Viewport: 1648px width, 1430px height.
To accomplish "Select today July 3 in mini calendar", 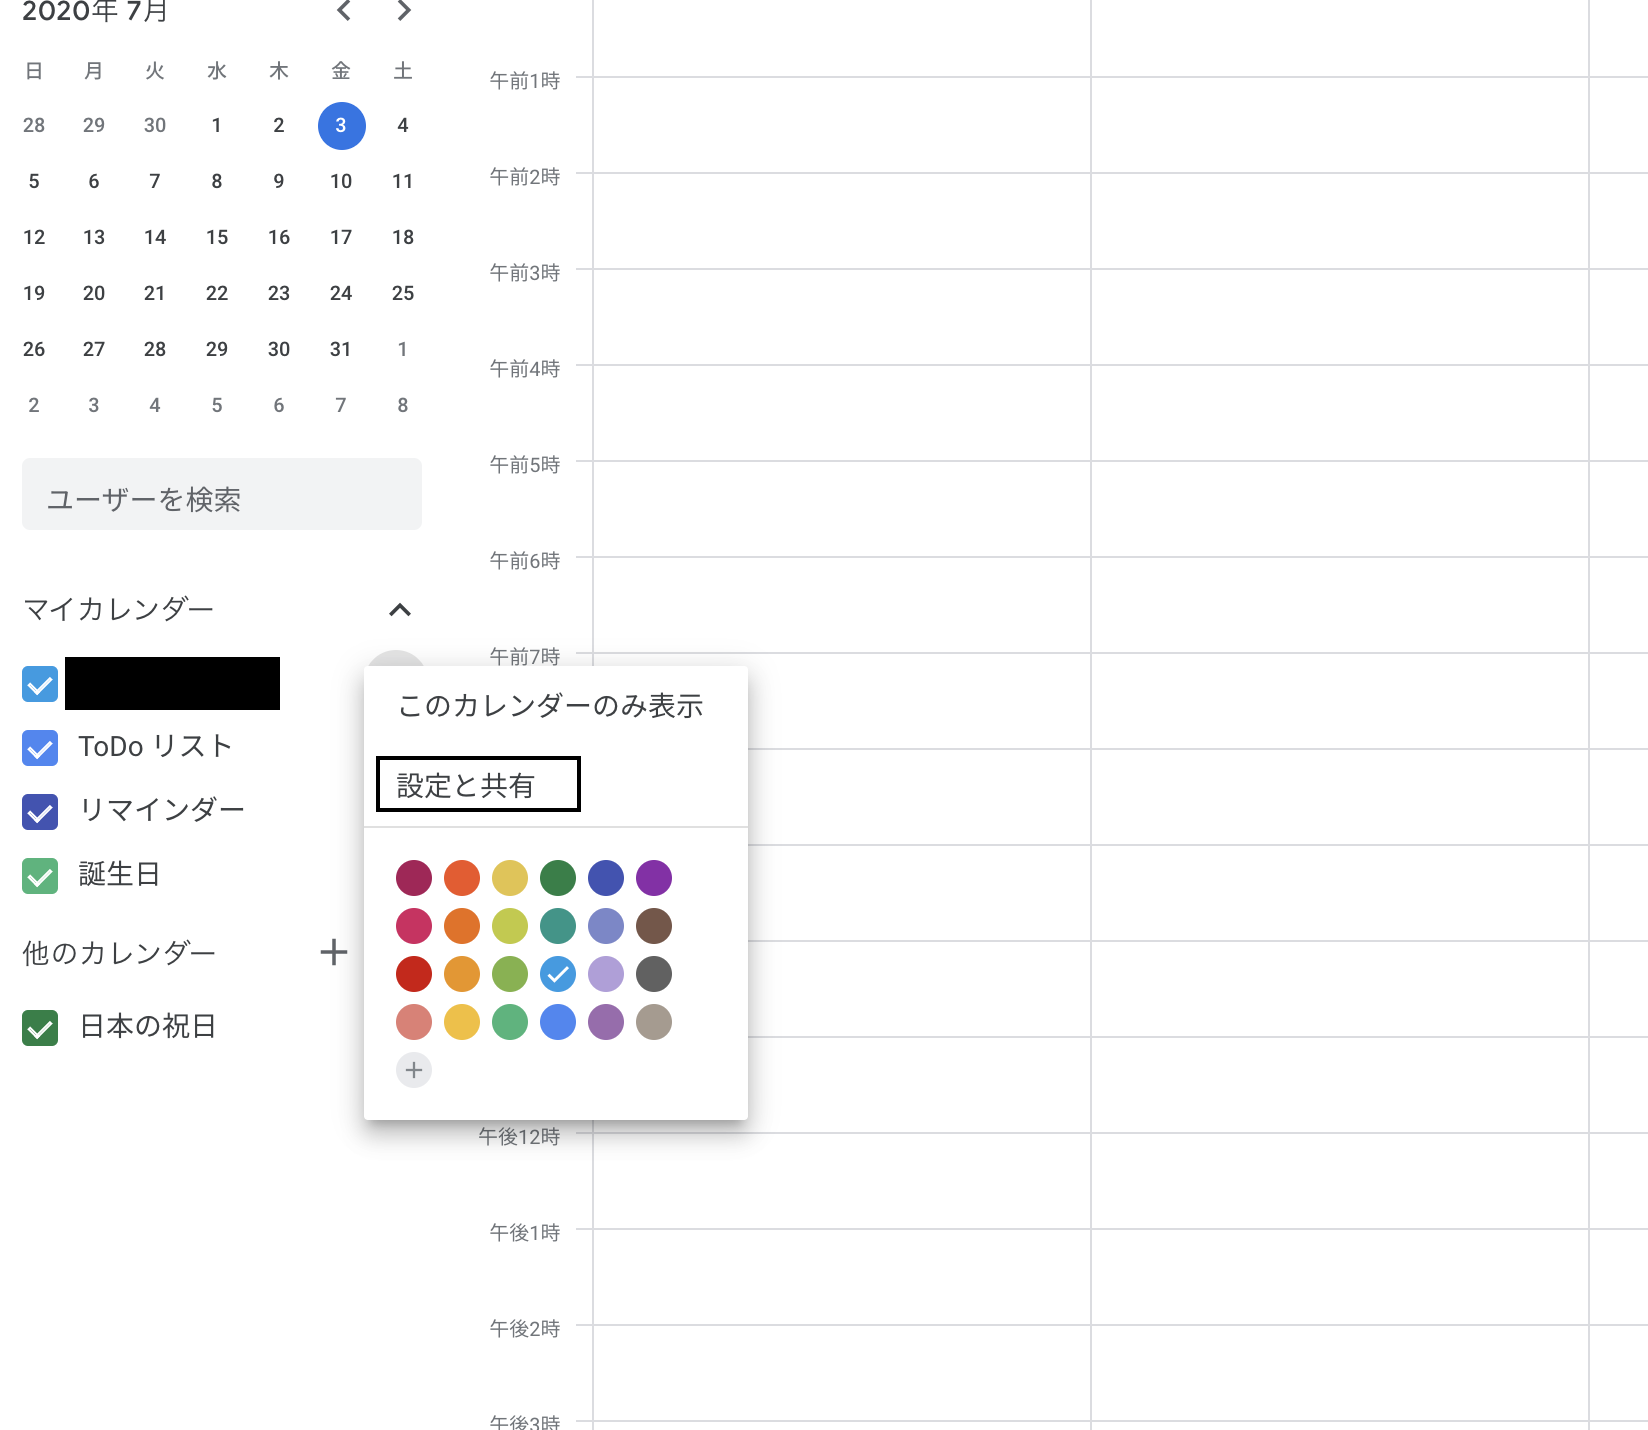I will (341, 126).
